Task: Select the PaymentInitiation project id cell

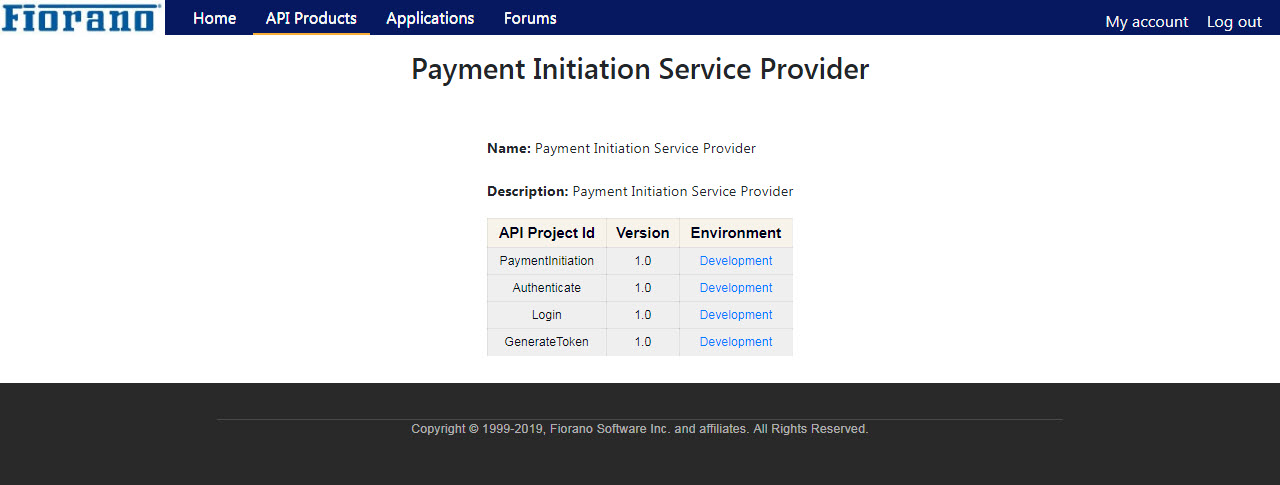Action: [547, 261]
